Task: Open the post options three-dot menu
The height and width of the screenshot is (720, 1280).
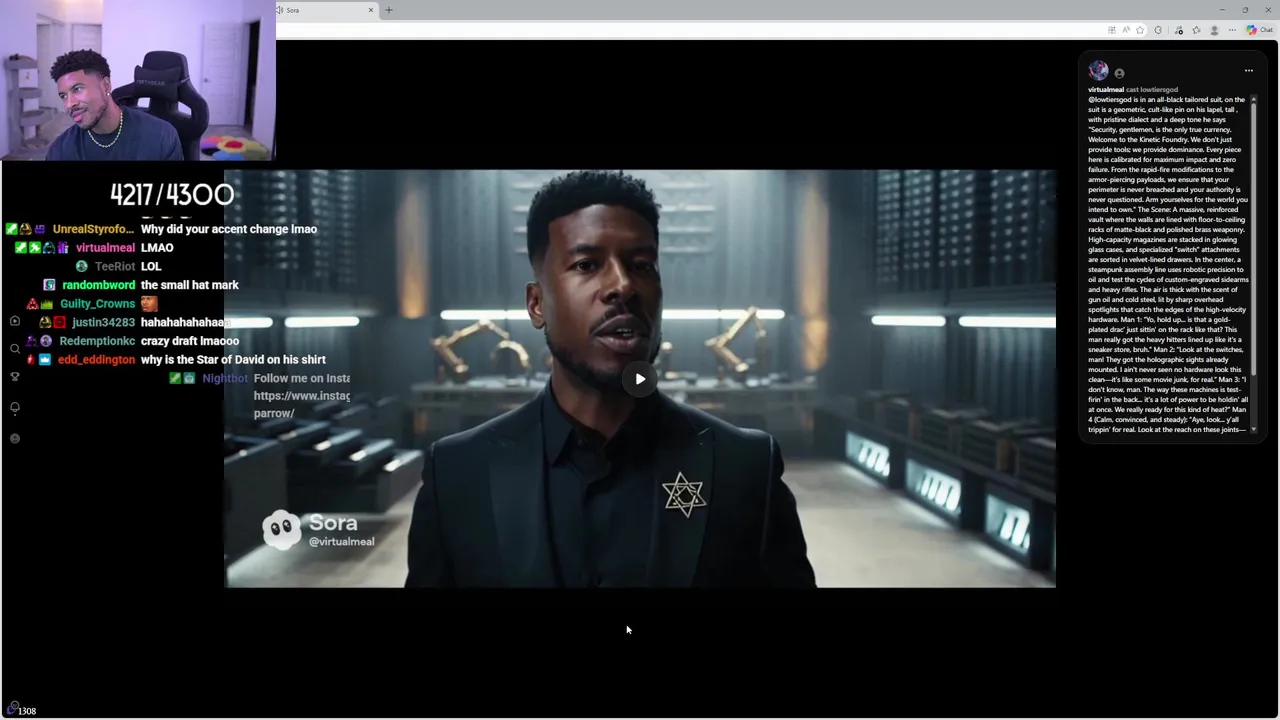Action: (1248, 71)
